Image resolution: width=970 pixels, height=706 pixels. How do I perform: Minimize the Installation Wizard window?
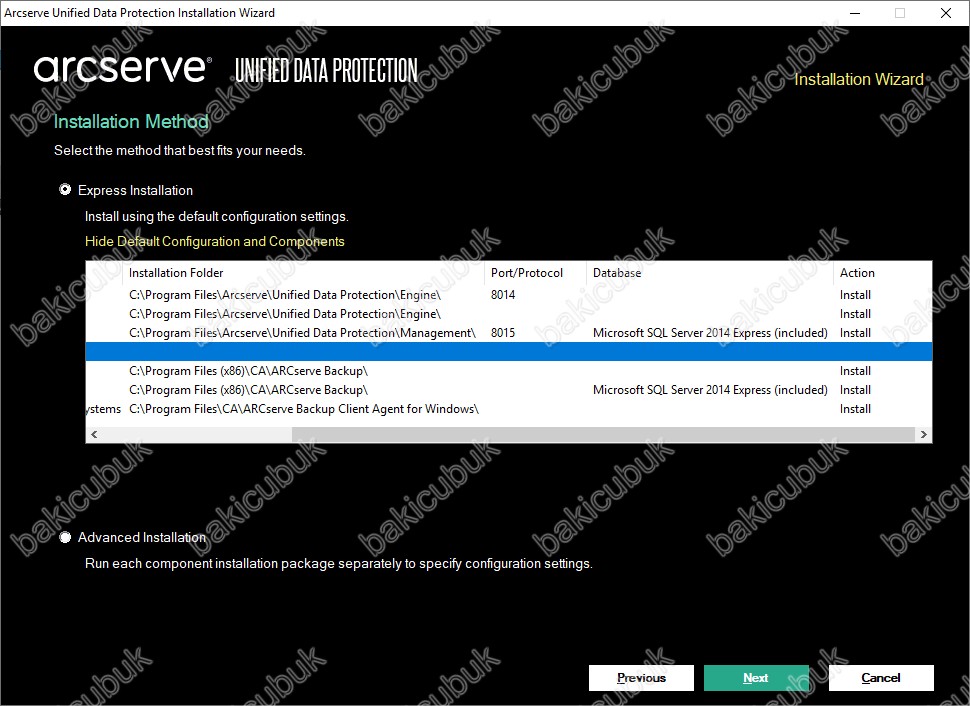pos(855,13)
